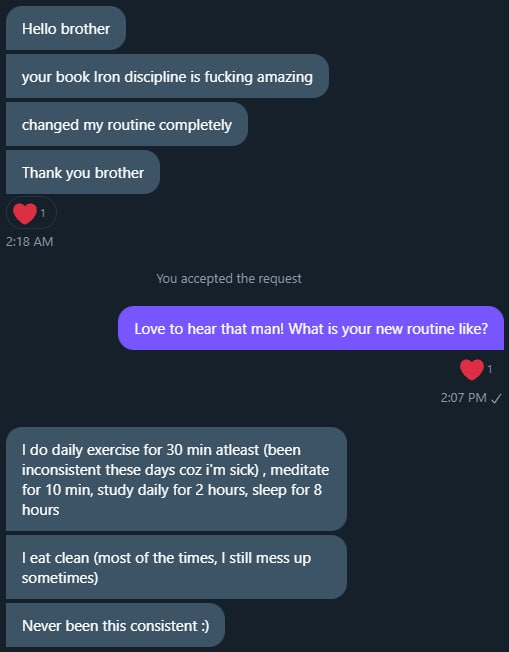This screenshot has height=652, width=509.
Task: Click reaction count beside the left heart
Action: (x=42, y=213)
